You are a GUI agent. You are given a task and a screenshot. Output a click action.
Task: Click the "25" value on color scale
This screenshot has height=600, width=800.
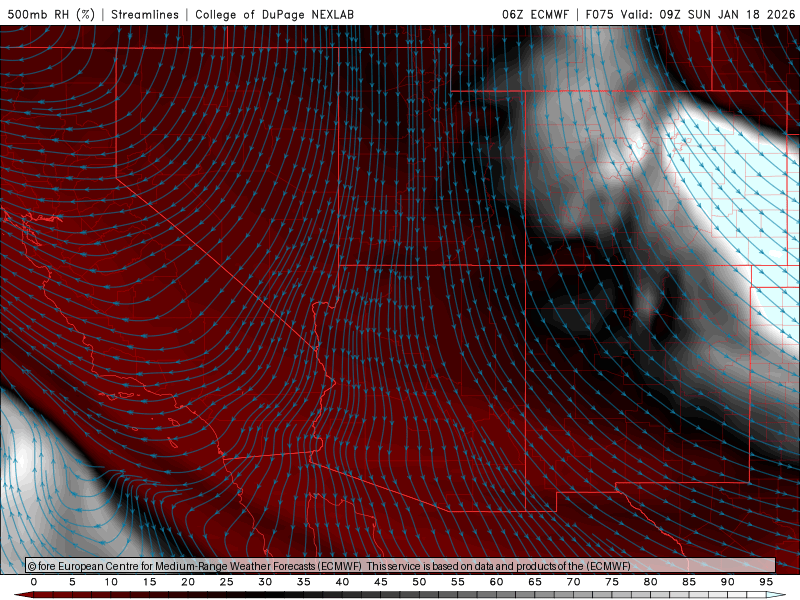(x=227, y=582)
